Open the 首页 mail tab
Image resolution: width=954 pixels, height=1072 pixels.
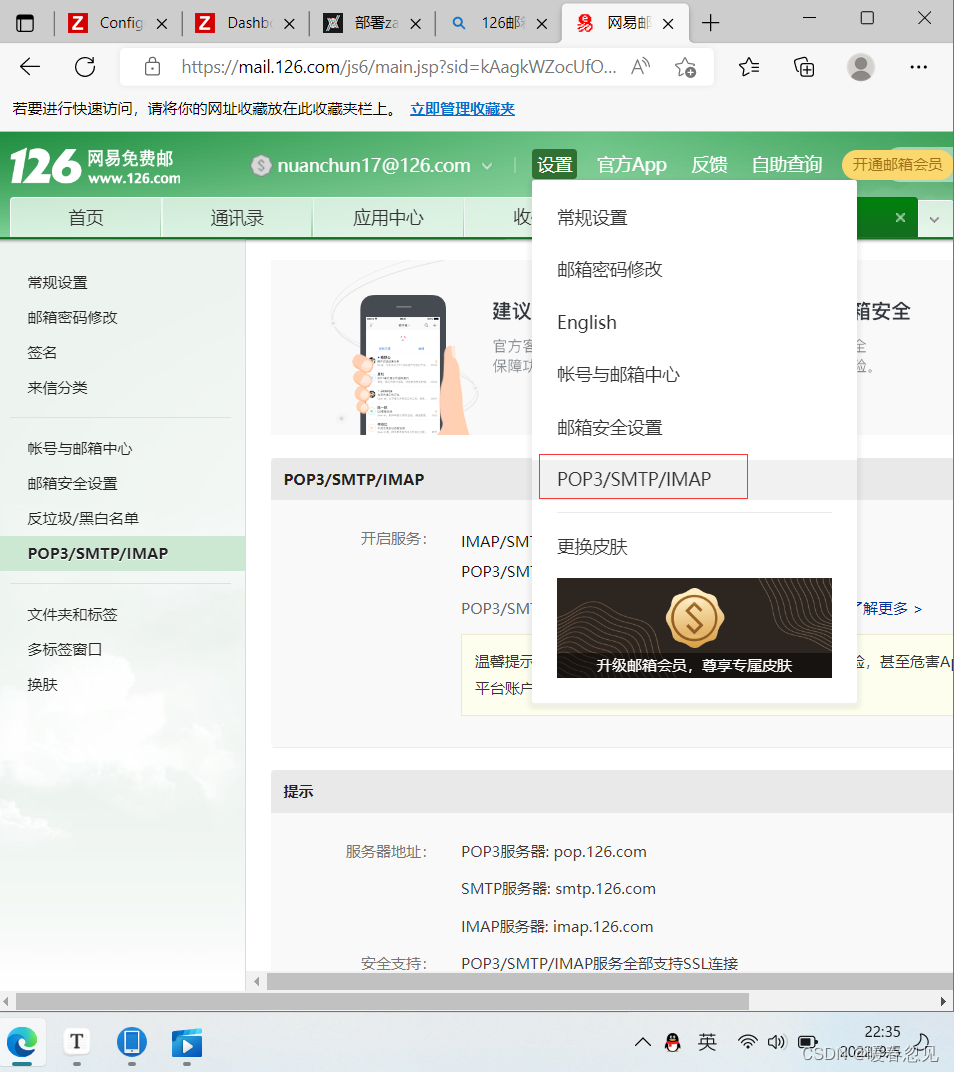point(85,218)
